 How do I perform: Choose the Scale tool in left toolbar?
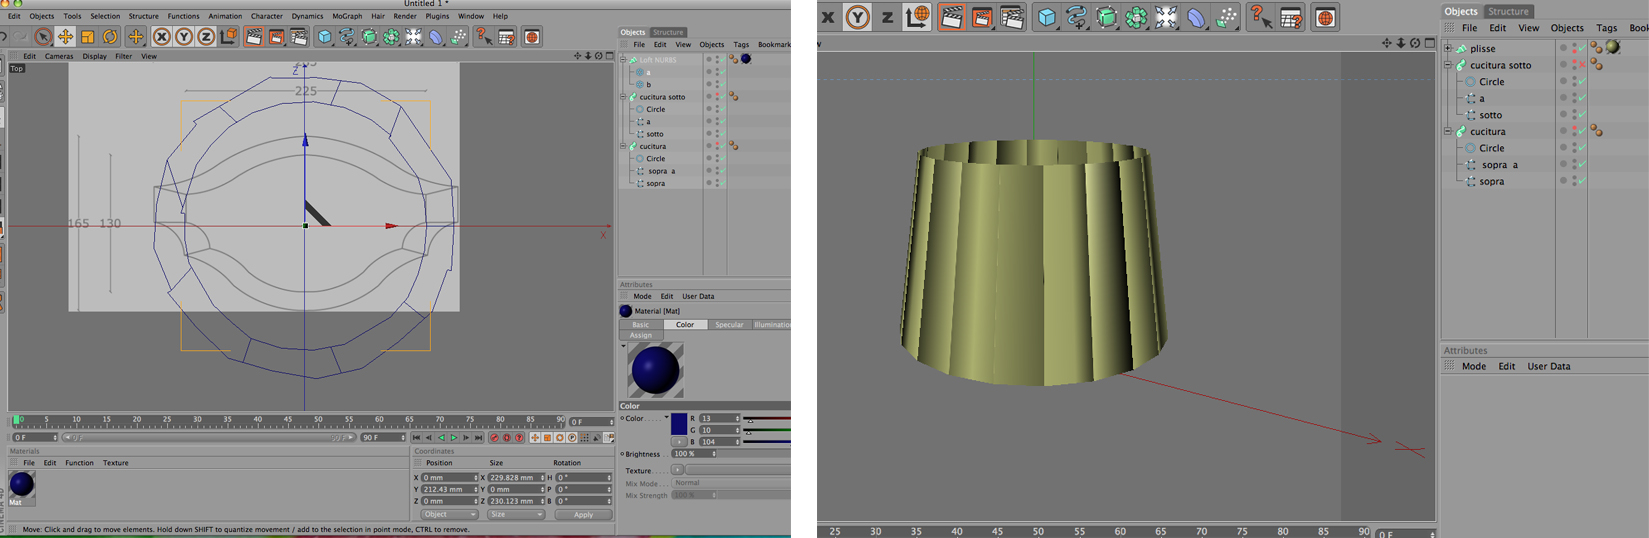87,37
